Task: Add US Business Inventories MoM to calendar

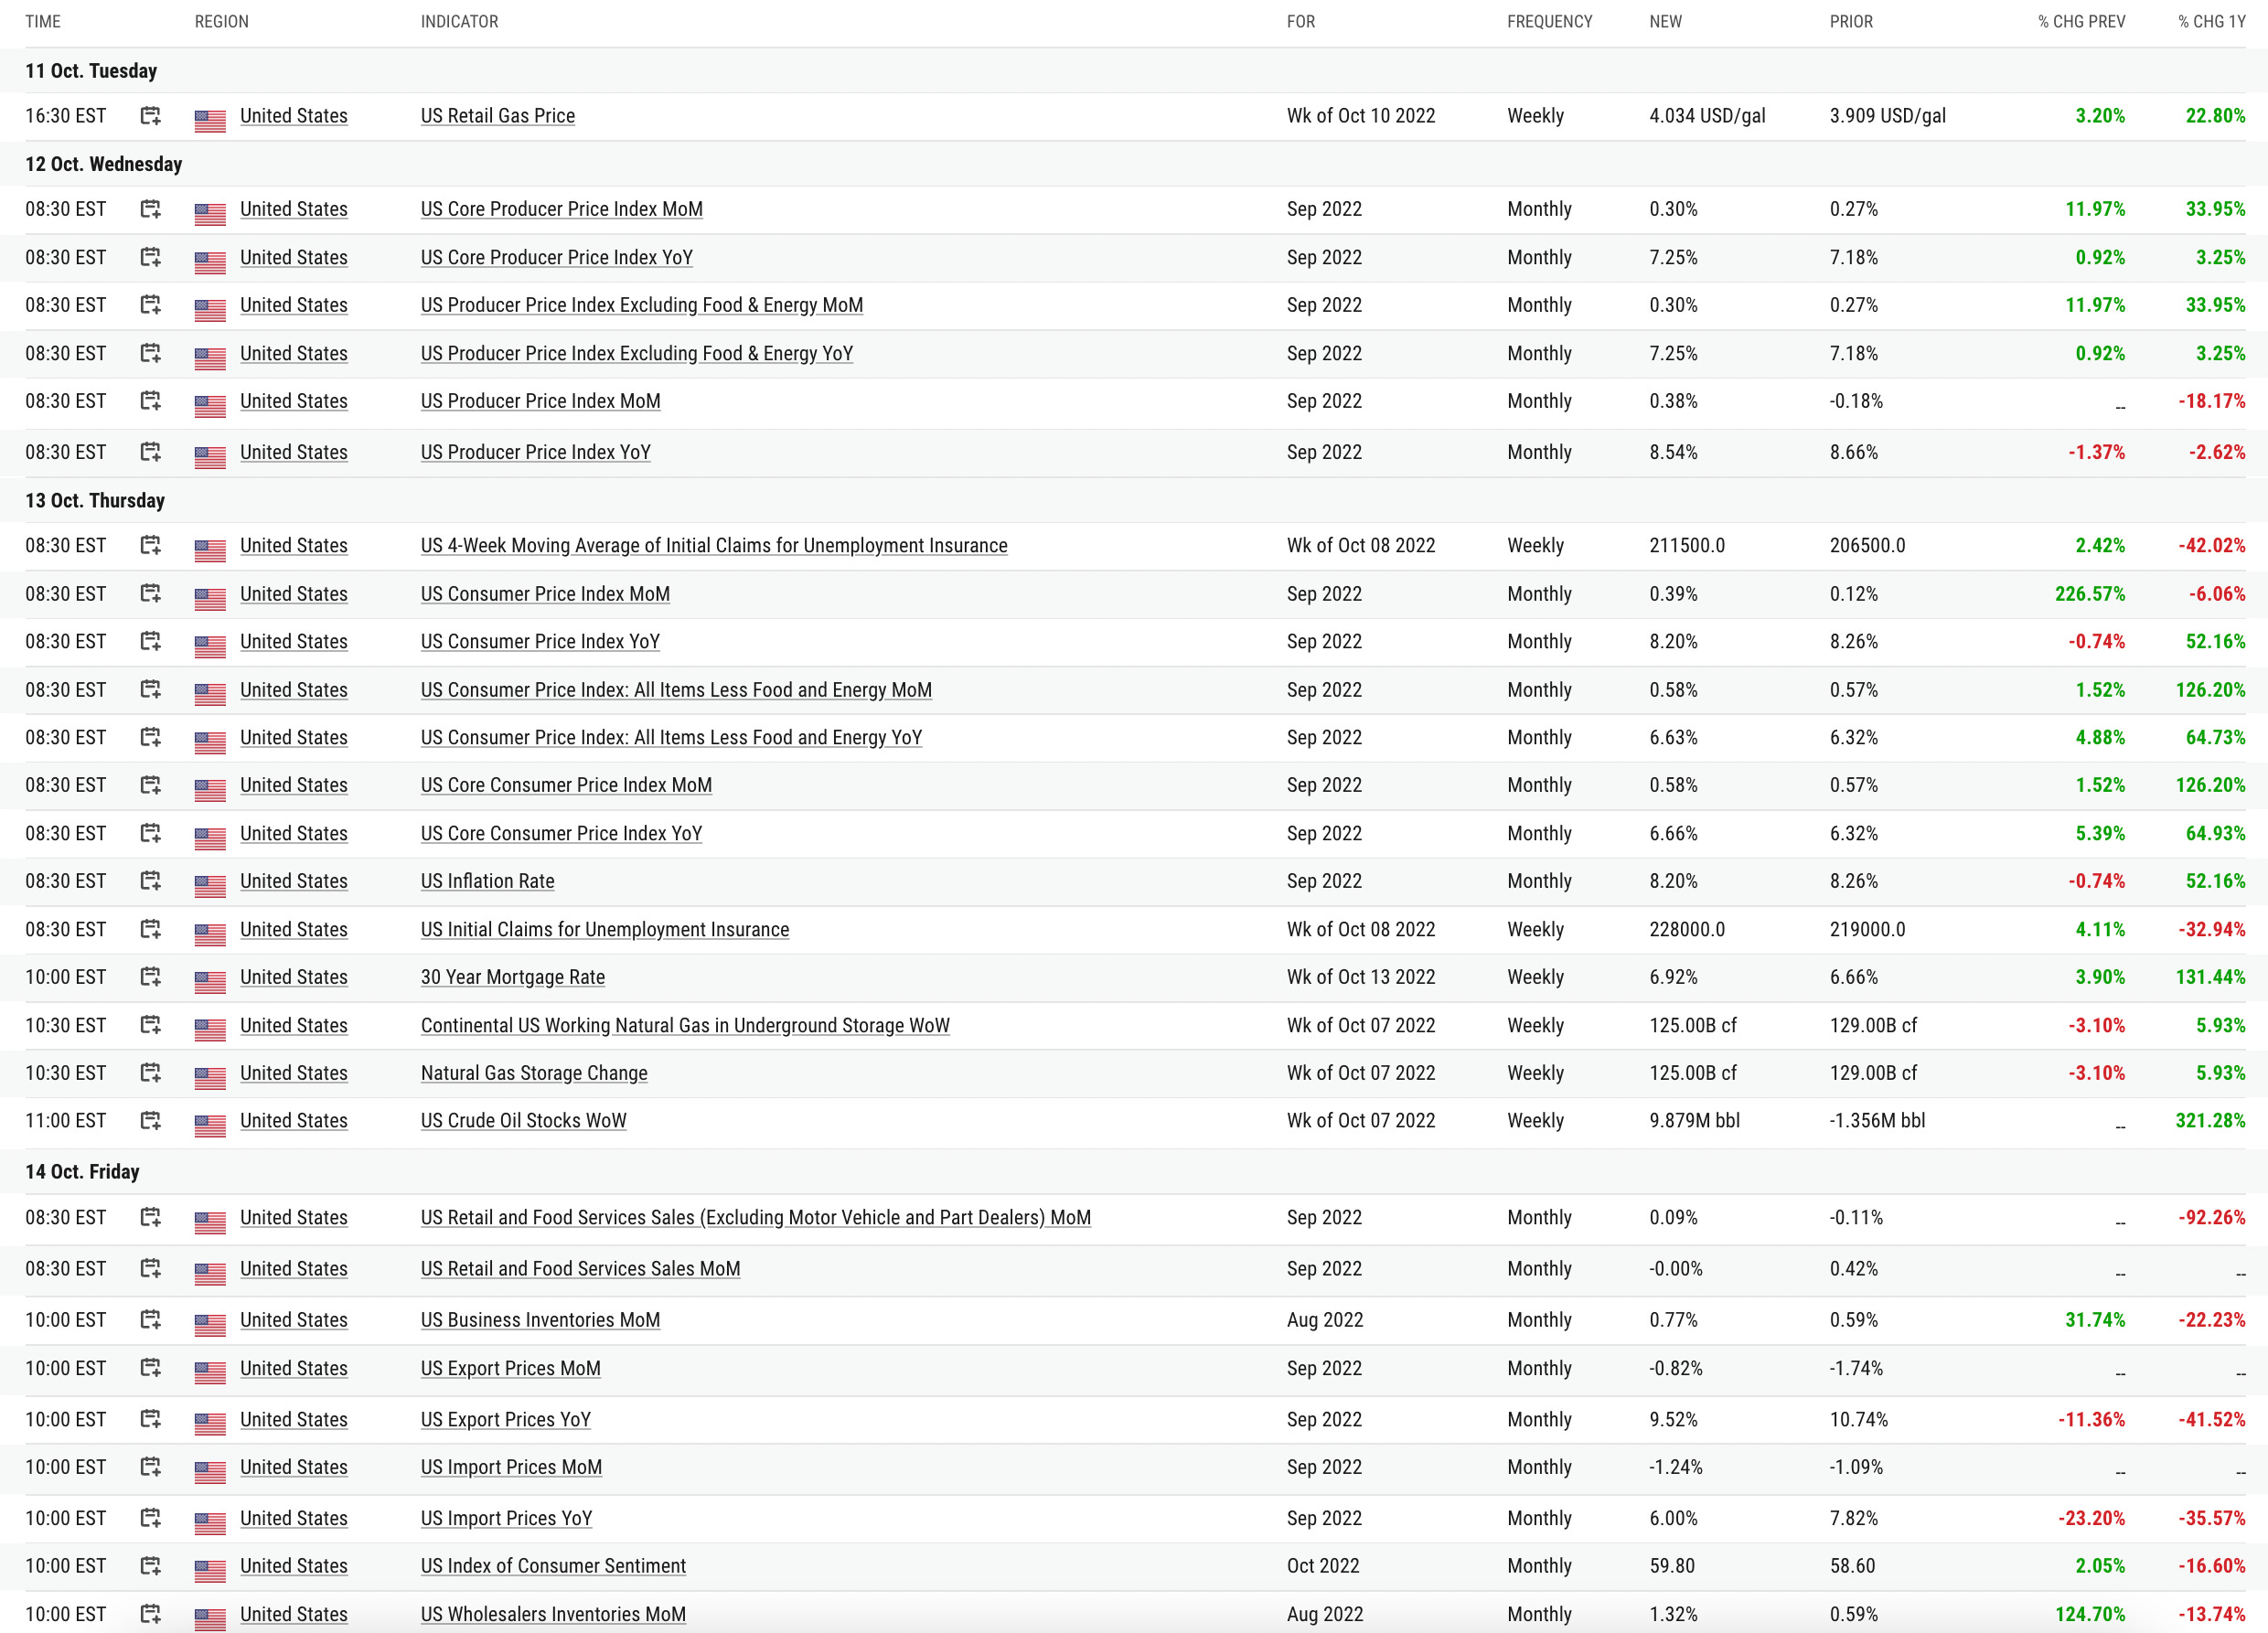Action: (150, 1320)
